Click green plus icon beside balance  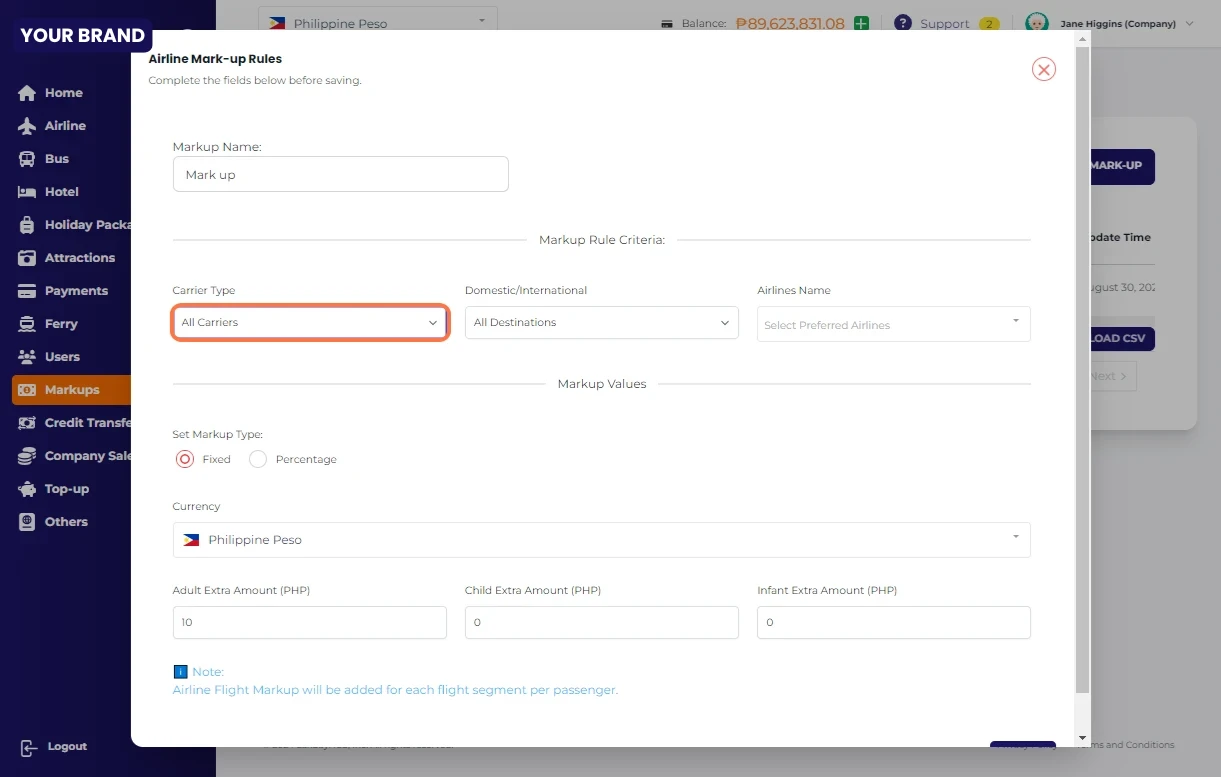pyautogui.click(x=861, y=23)
